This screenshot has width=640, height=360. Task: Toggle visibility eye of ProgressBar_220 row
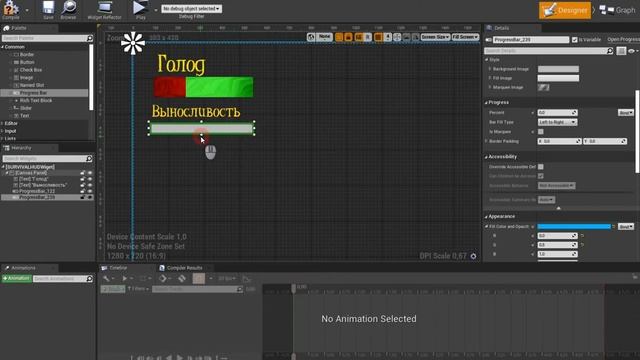90,197
